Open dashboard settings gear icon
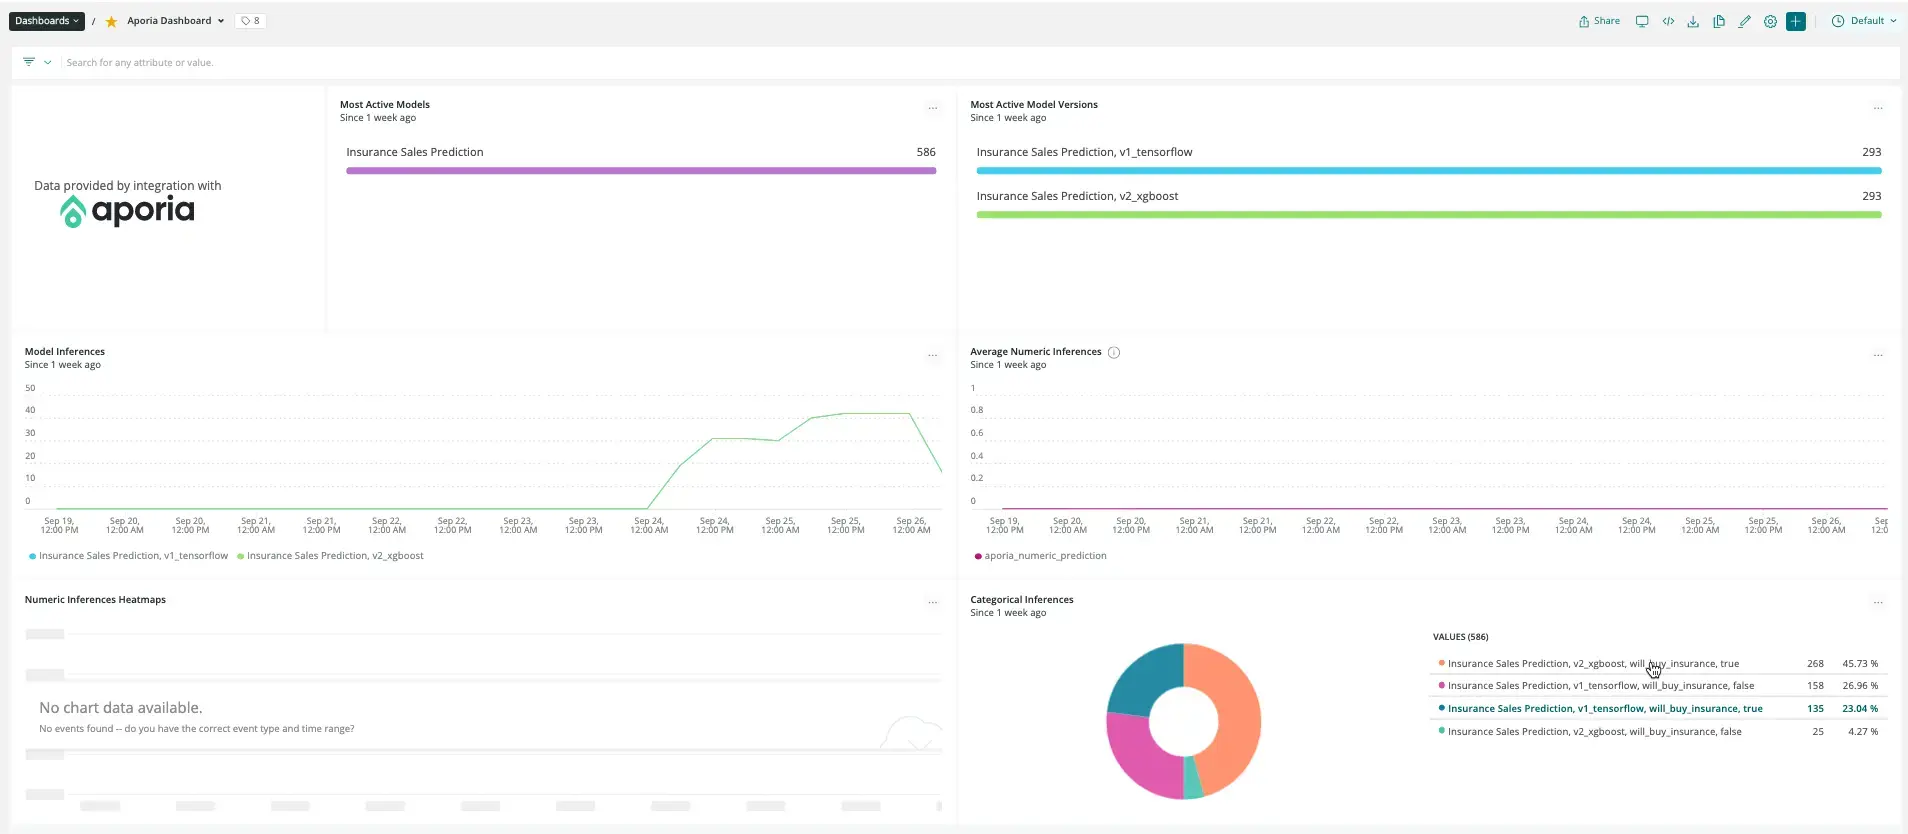The image size is (1908, 834). tap(1770, 21)
